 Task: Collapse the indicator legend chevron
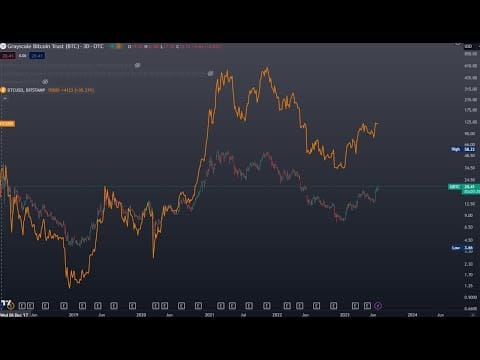(5, 98)
